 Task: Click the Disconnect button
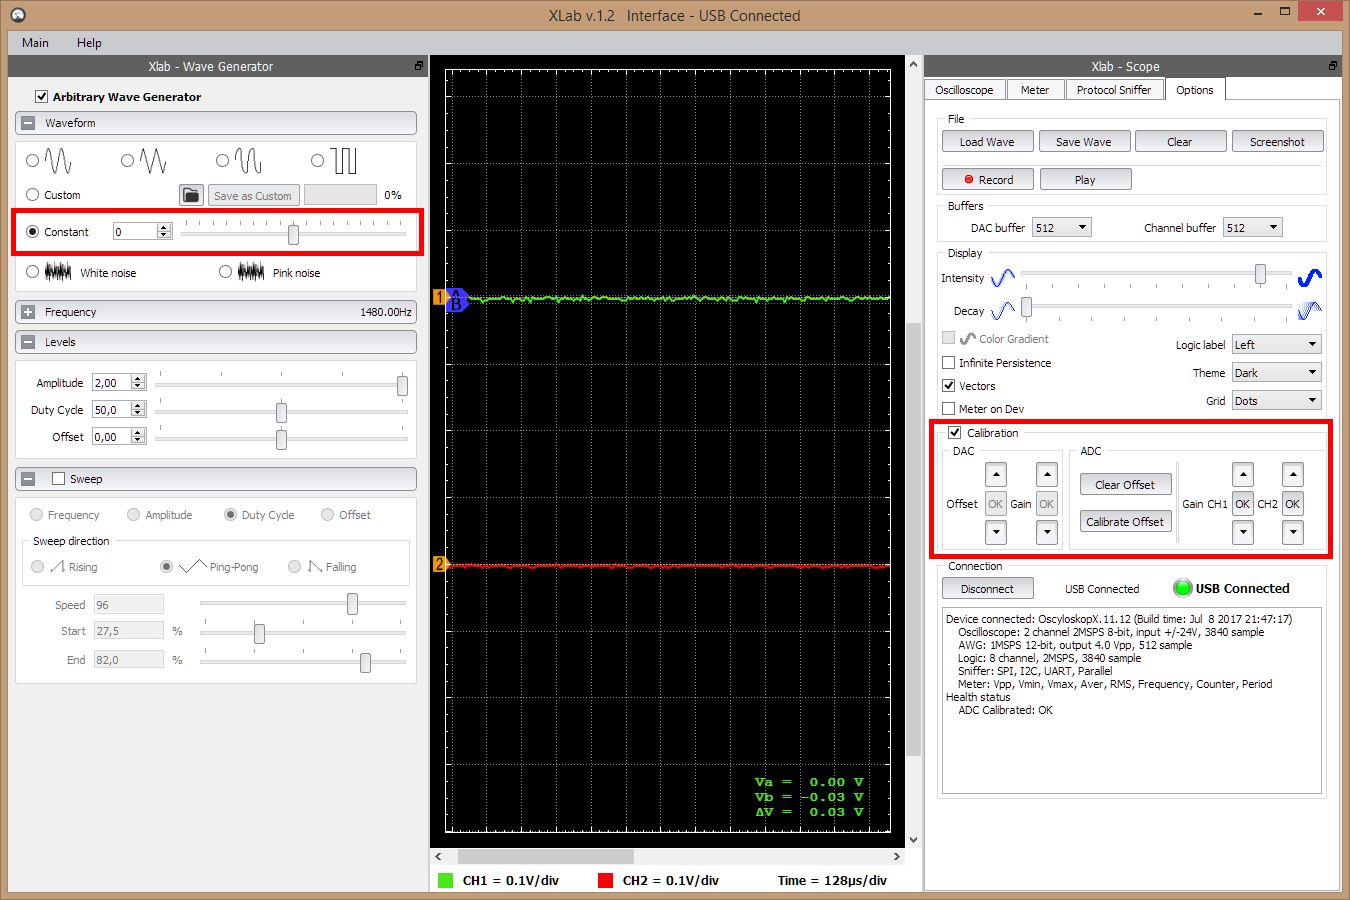pyautogui.click(x=987, y=589)
